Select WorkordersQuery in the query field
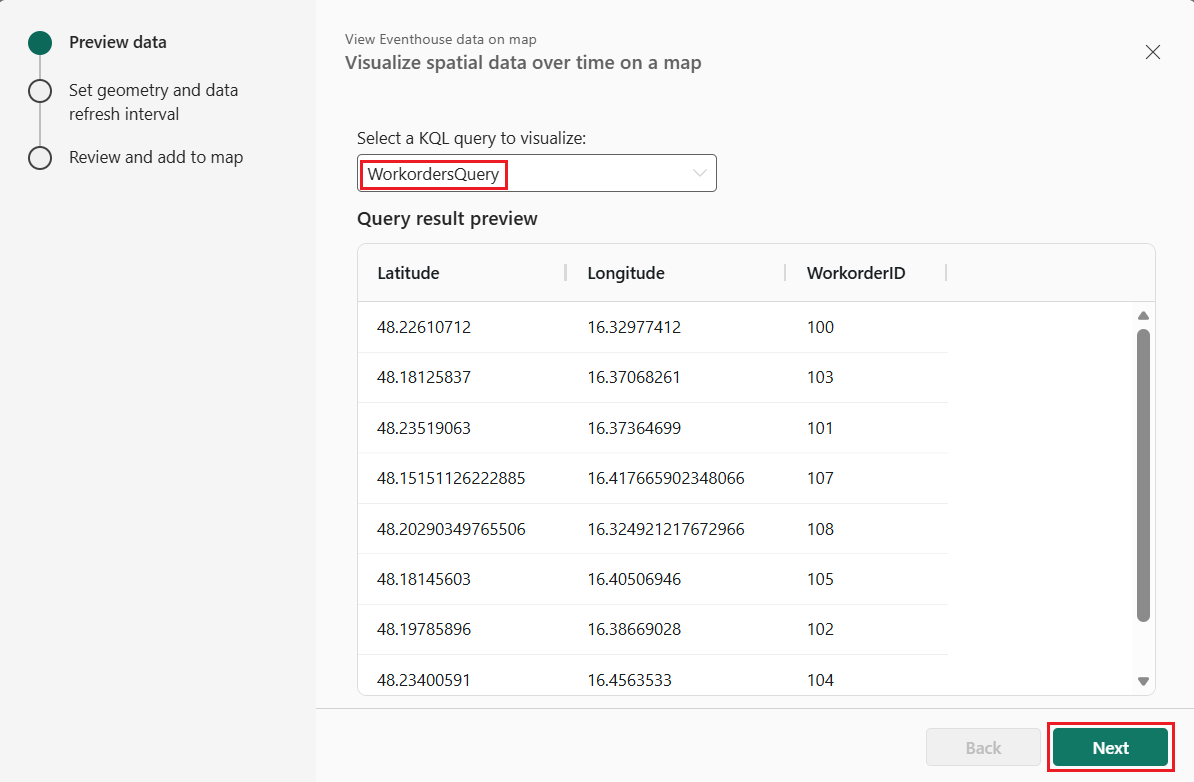Image resolution: width=1194 pixels, height=782 pixels. pyautogui.click(x=432, y=174)
